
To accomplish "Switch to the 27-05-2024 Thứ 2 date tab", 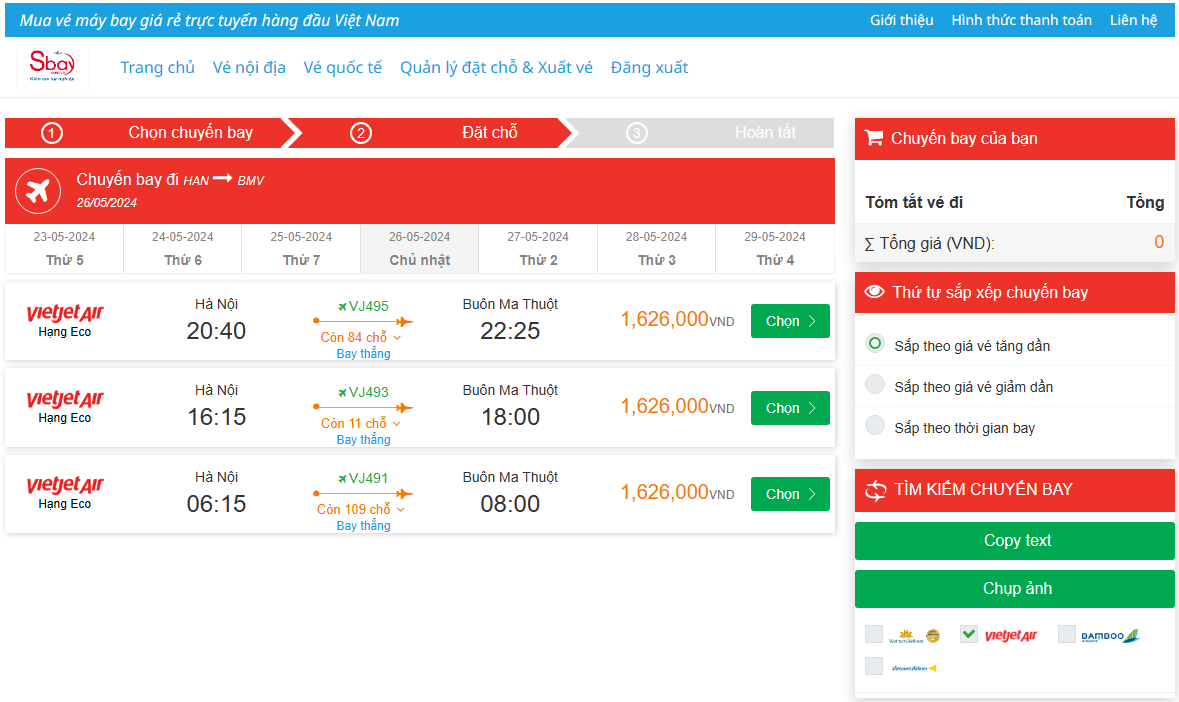I will pyautogui.click(x=538, y=248).
